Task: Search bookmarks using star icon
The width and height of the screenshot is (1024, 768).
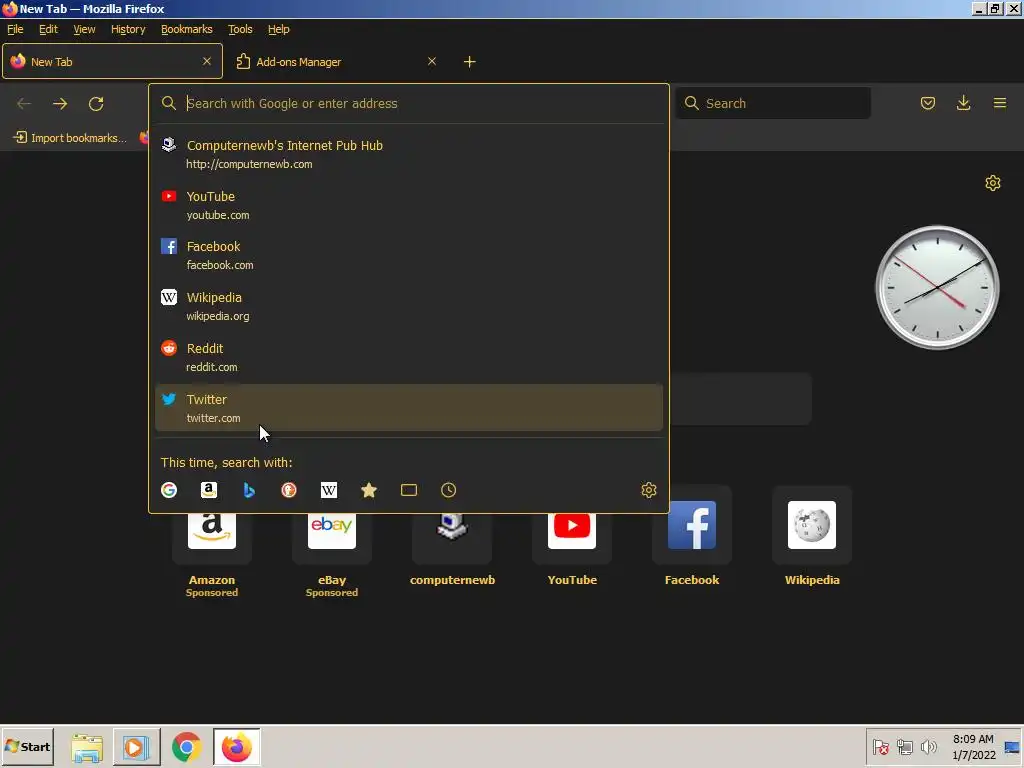Action: click(x=369, y=490)
